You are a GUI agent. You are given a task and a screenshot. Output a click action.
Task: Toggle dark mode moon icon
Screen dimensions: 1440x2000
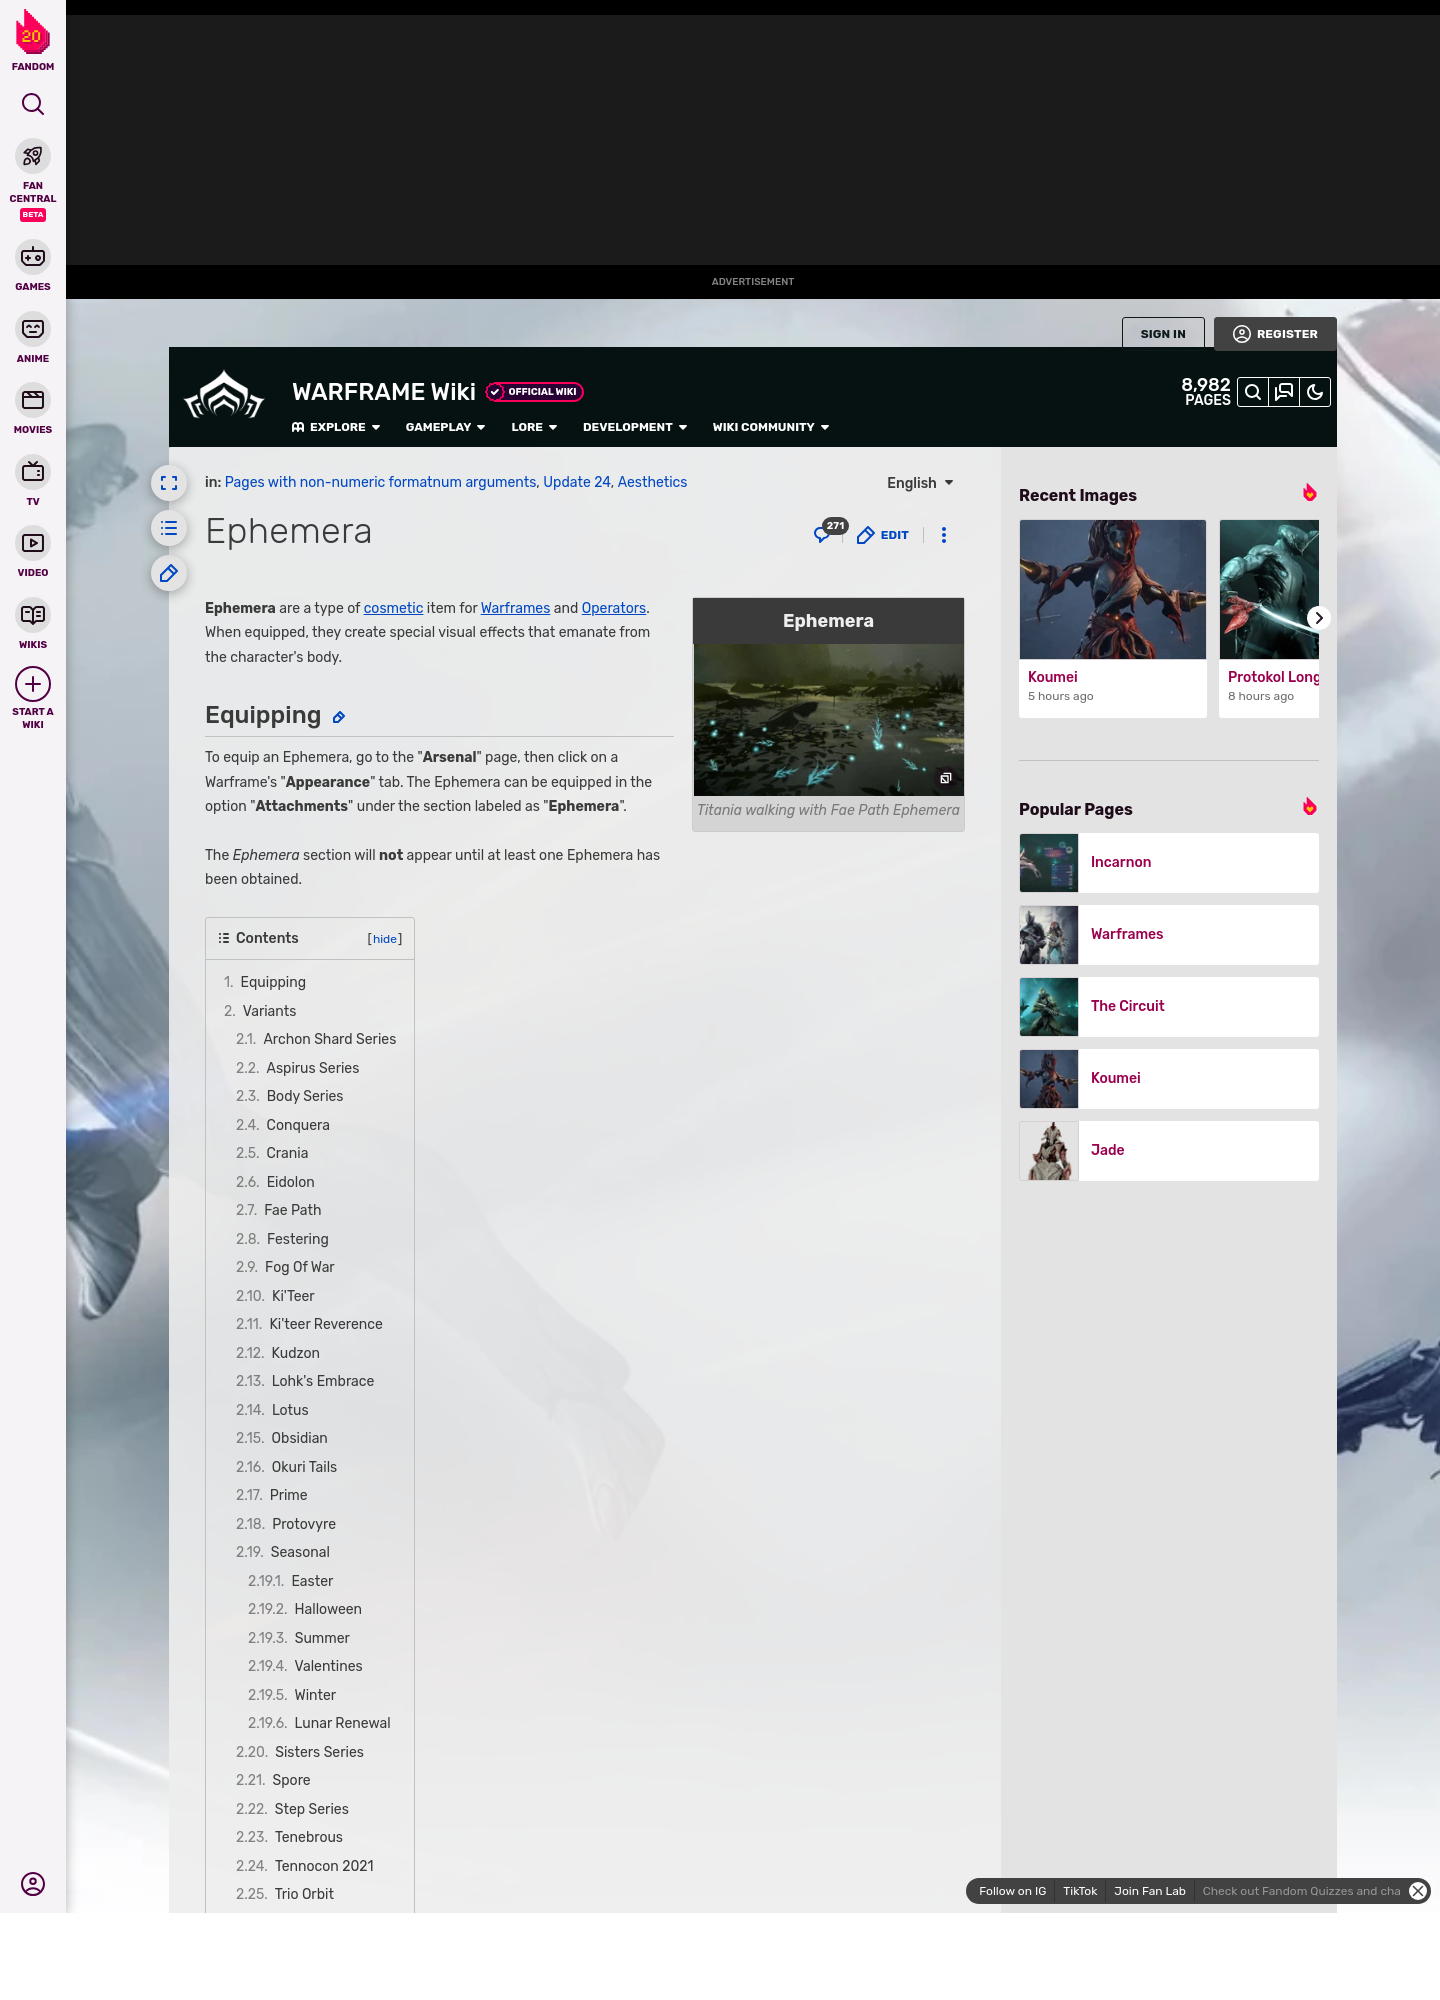(x=1315, y=392)
